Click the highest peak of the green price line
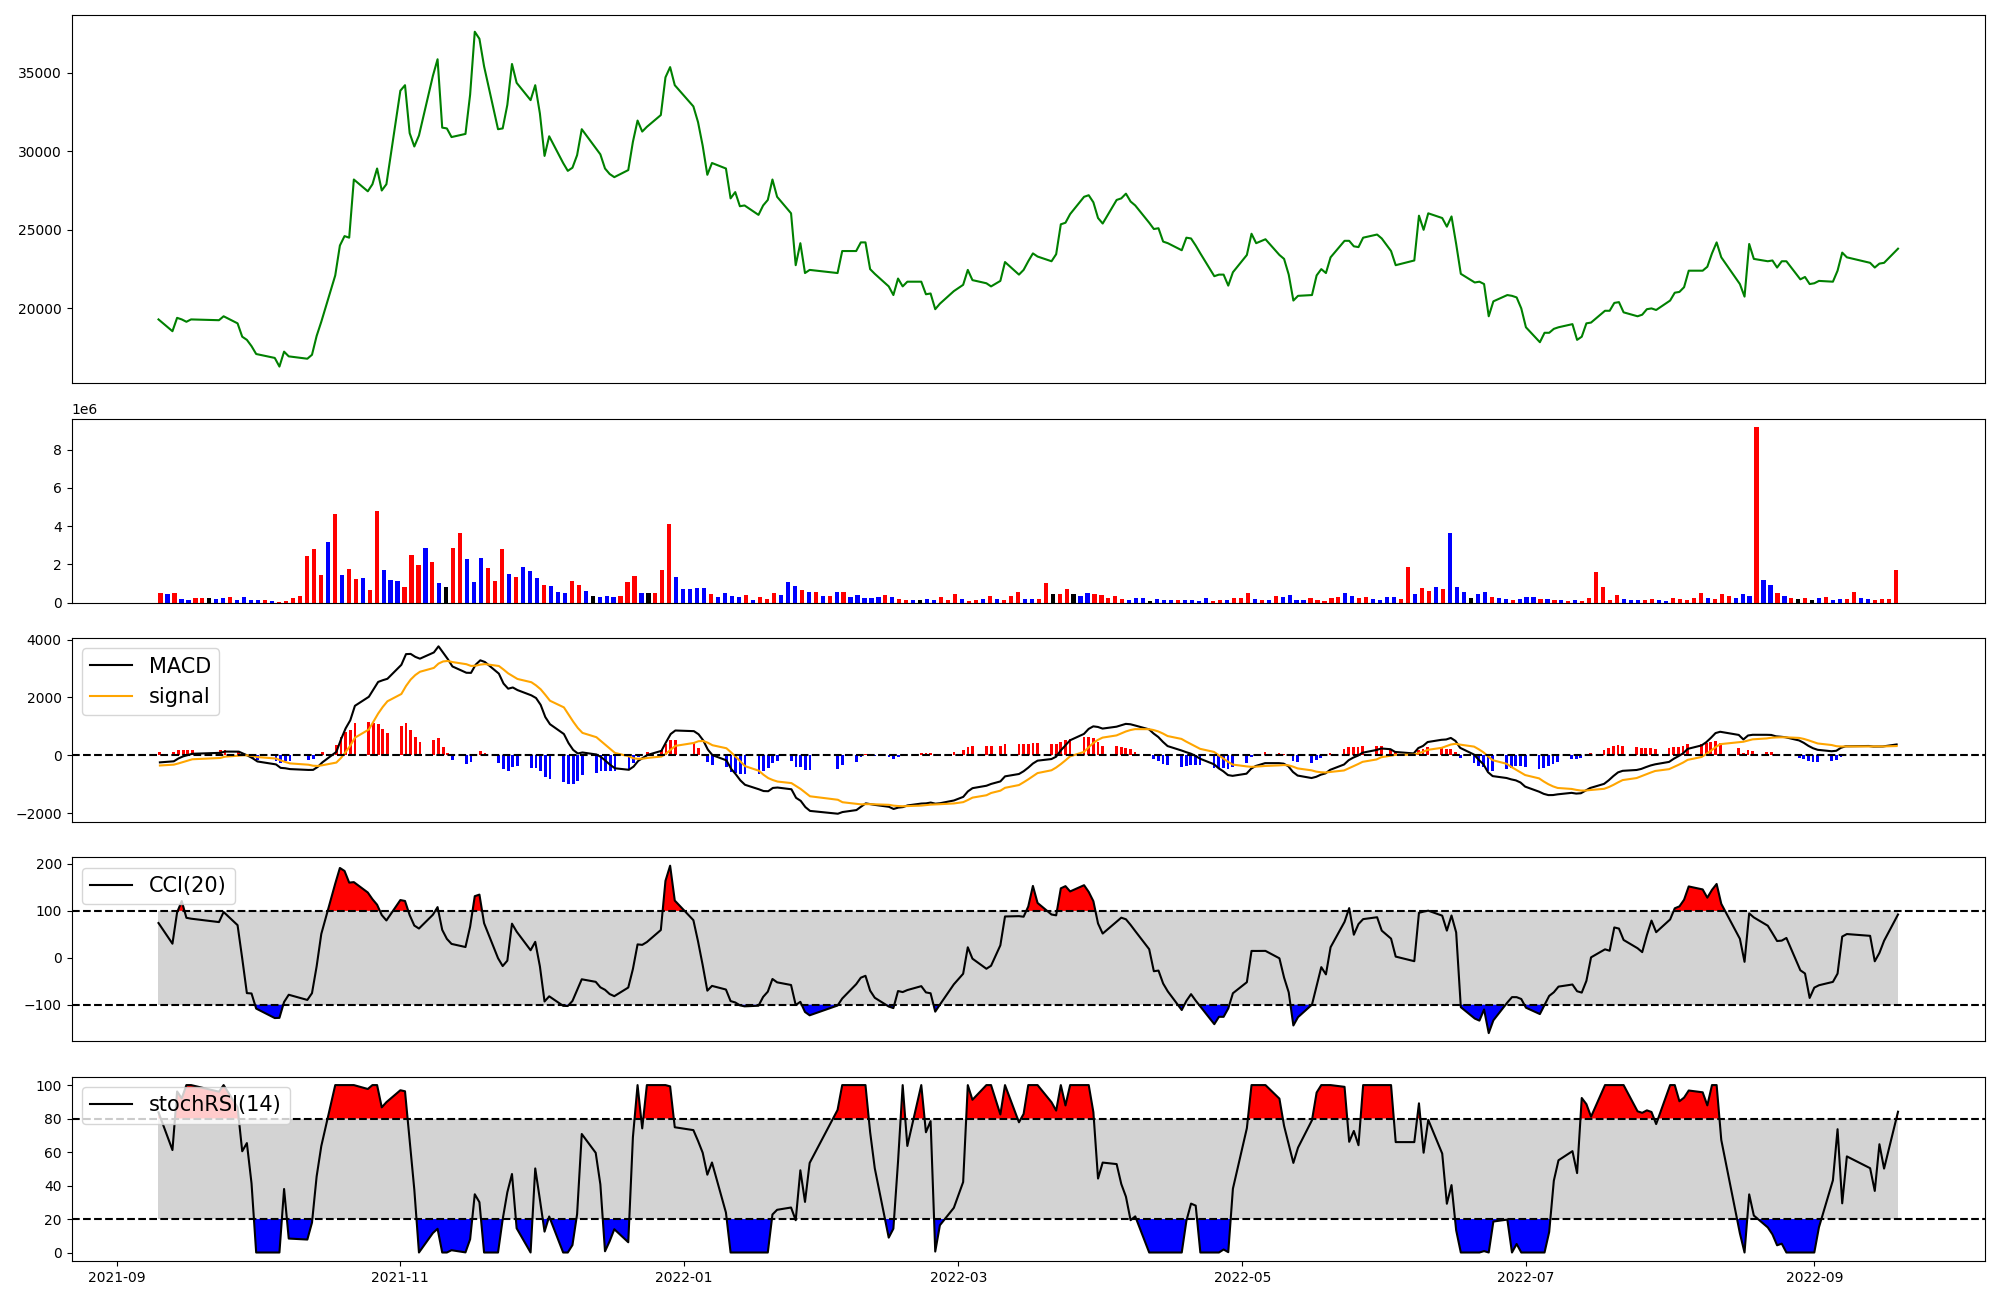The height and width of the screenshot is (1300, 2000). click(x=474, y=32)
